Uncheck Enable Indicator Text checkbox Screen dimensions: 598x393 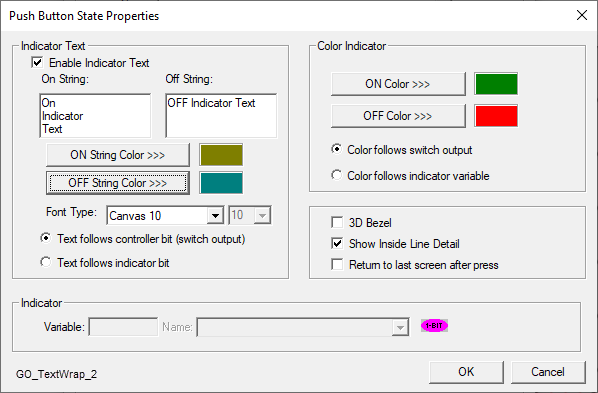point(37,62)
